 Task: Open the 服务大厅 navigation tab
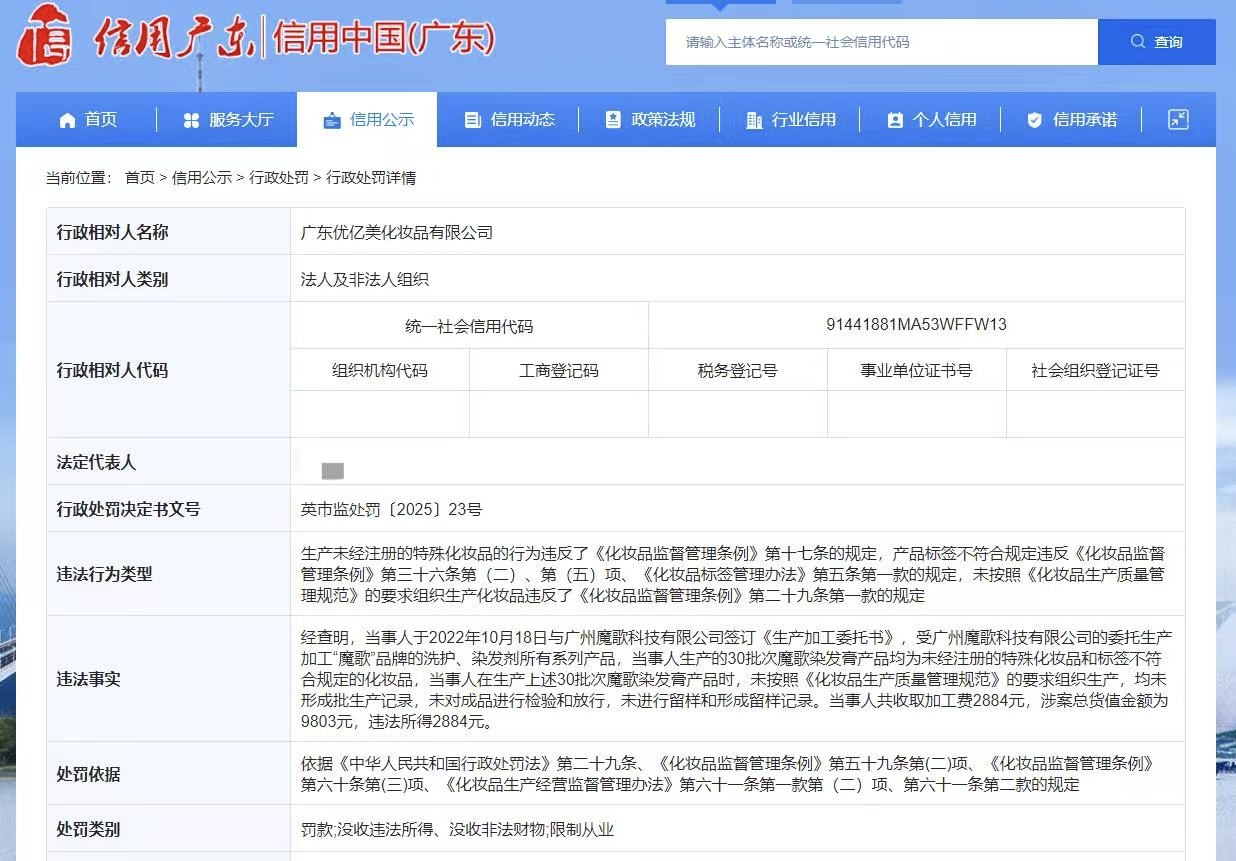click(227, 120)
